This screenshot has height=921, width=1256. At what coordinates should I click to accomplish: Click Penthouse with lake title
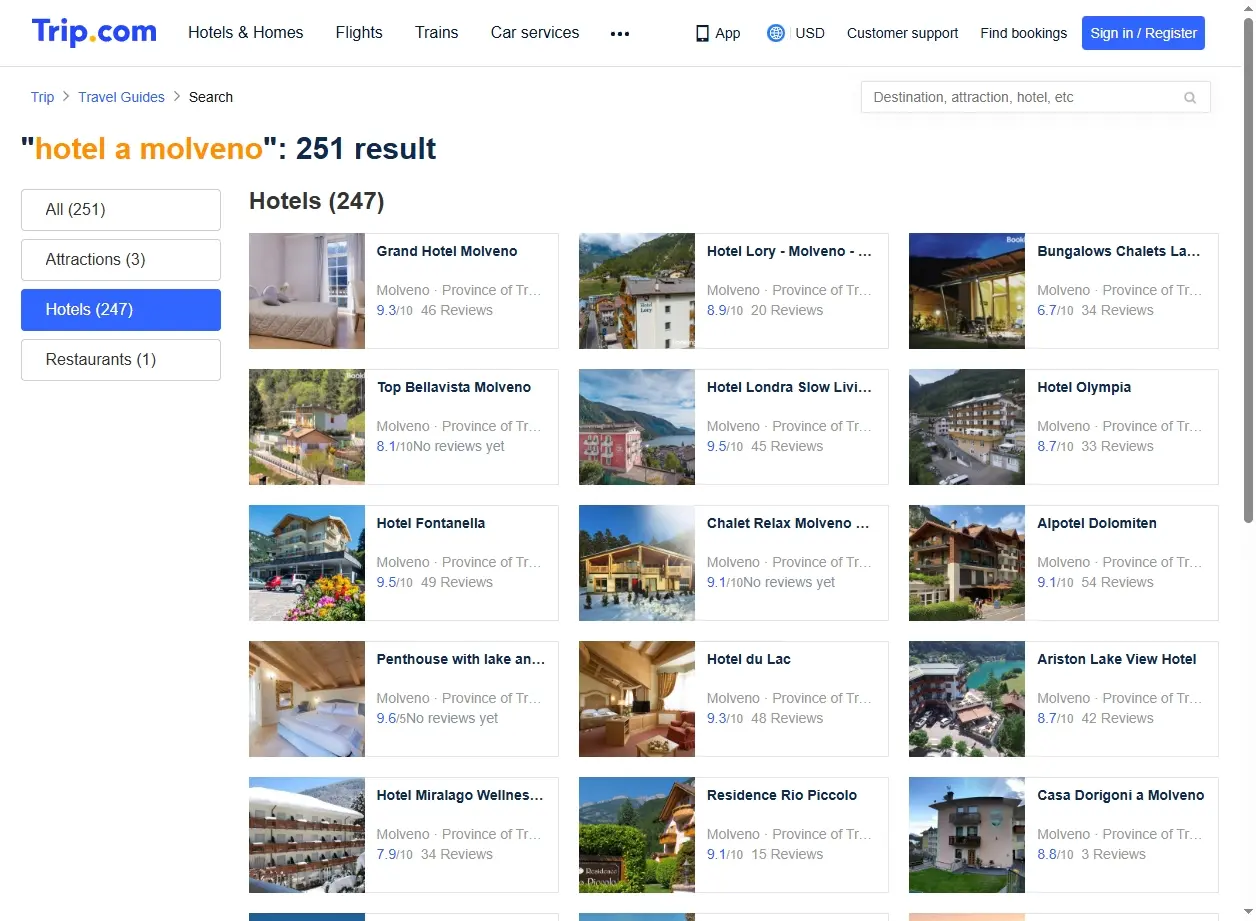pos(461,659)
